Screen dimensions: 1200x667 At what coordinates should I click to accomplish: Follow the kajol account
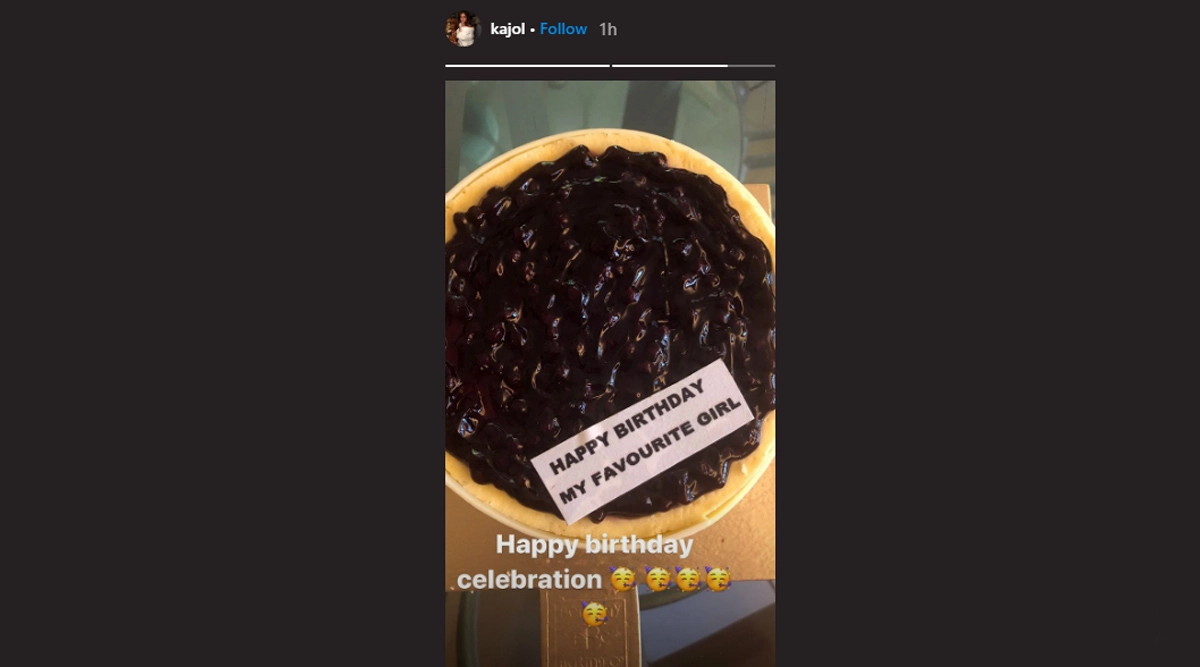pyautogui.click(x=563, y=29)
